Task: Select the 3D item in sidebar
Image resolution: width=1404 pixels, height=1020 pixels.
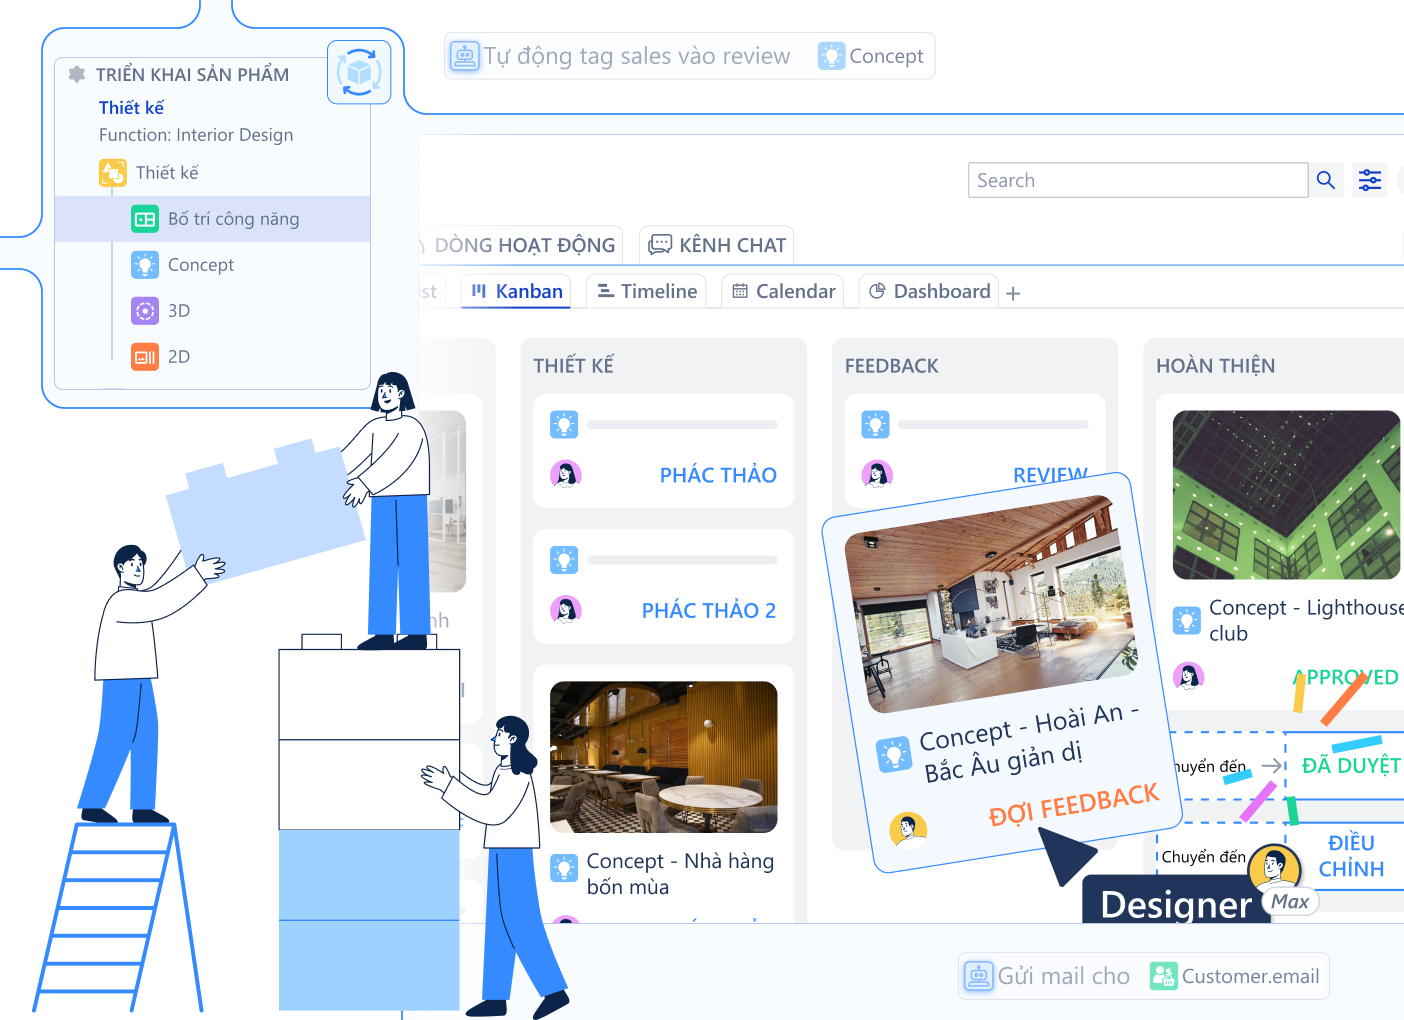Action: pyautogui.click(x=178, y=311)
